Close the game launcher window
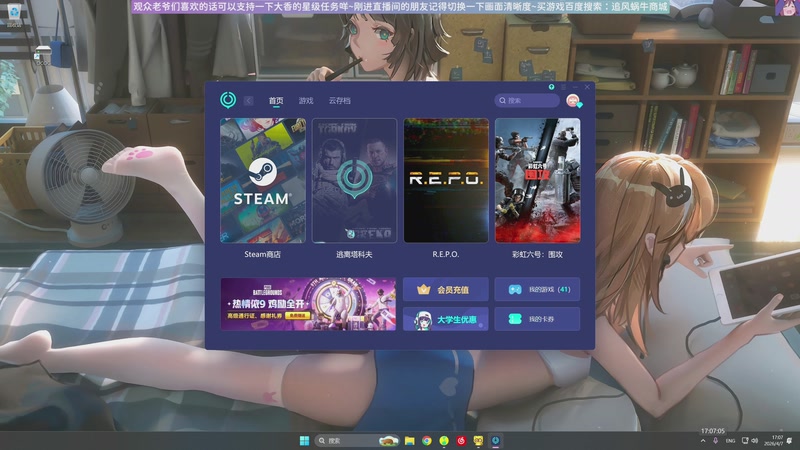 [587, 87]
